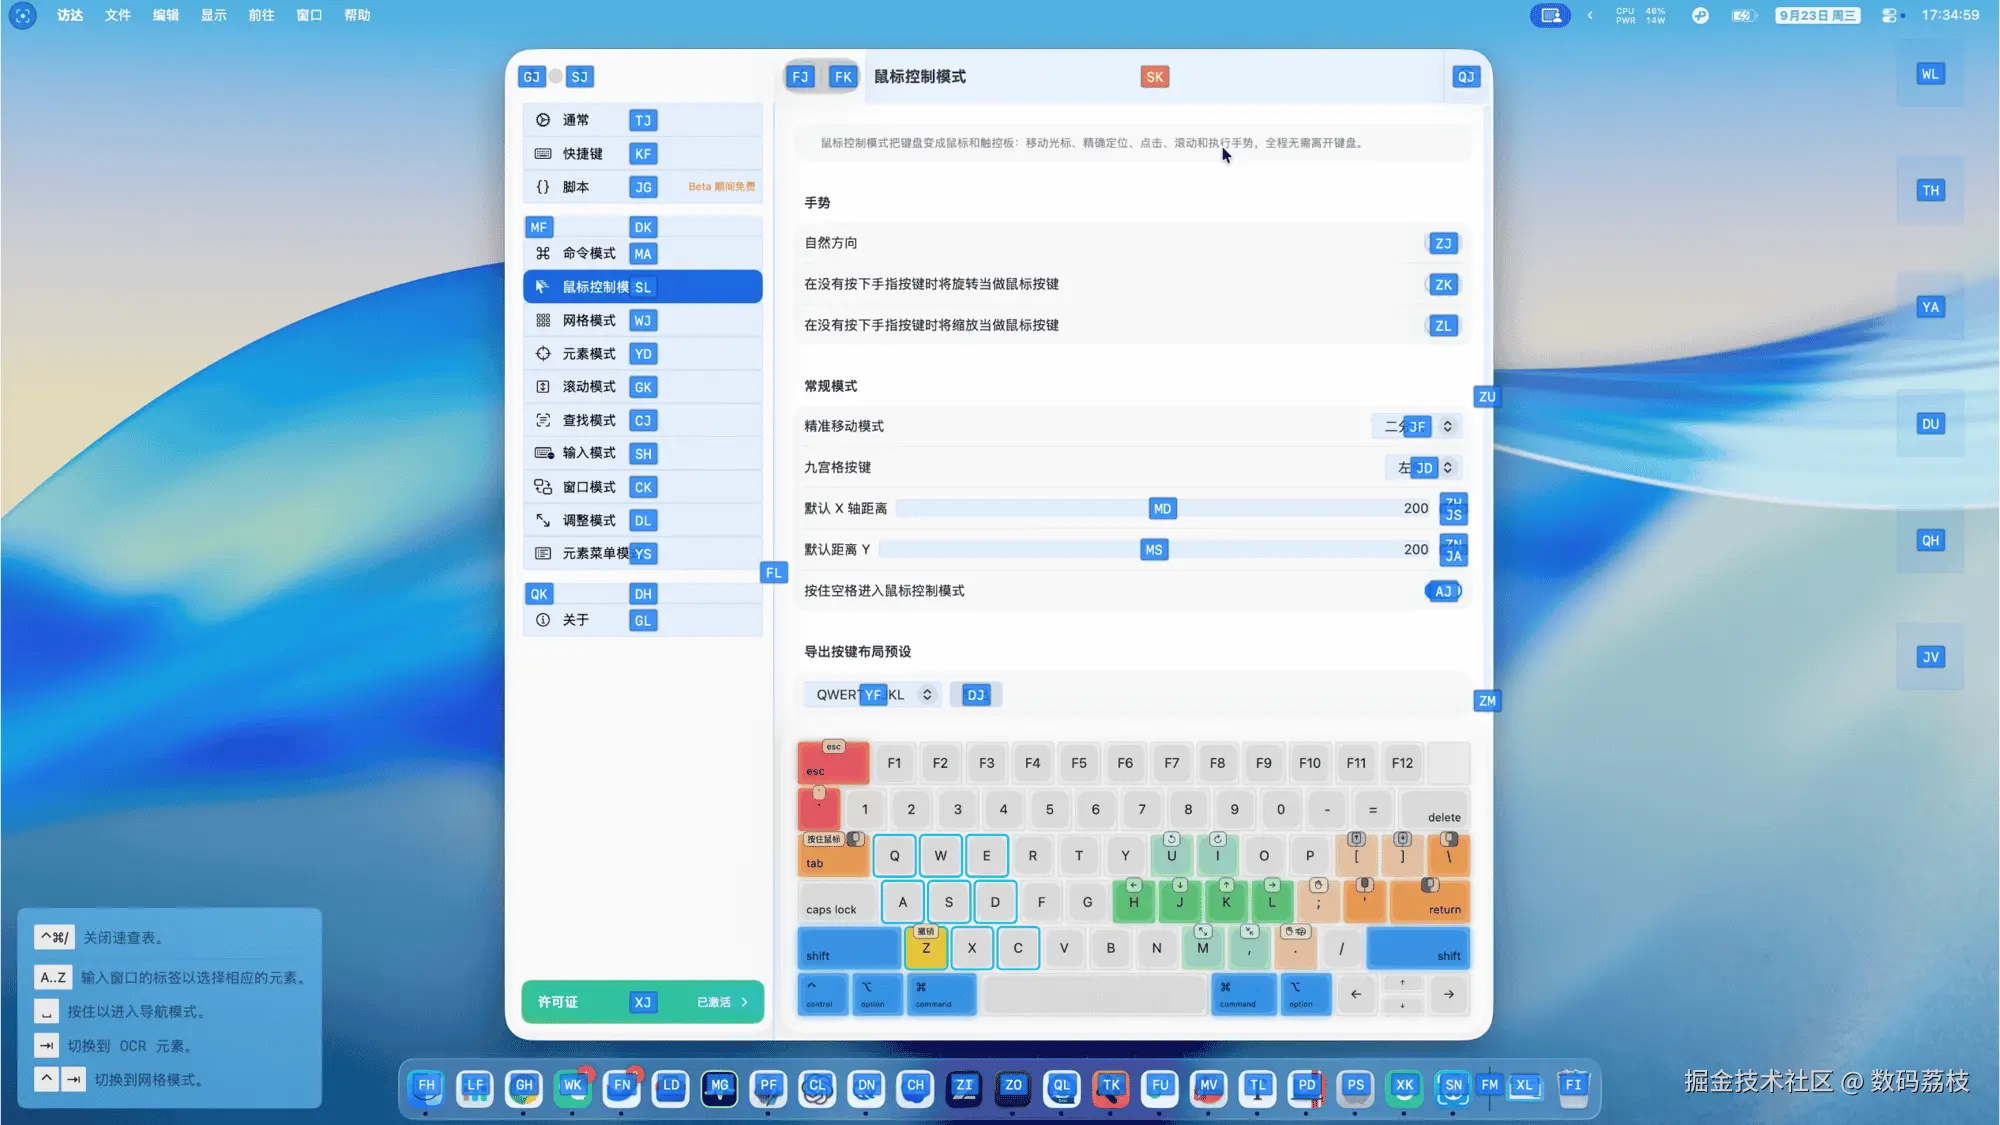
Task: Toggle the 自然方向 switch
Action: tap(1443, 243)
